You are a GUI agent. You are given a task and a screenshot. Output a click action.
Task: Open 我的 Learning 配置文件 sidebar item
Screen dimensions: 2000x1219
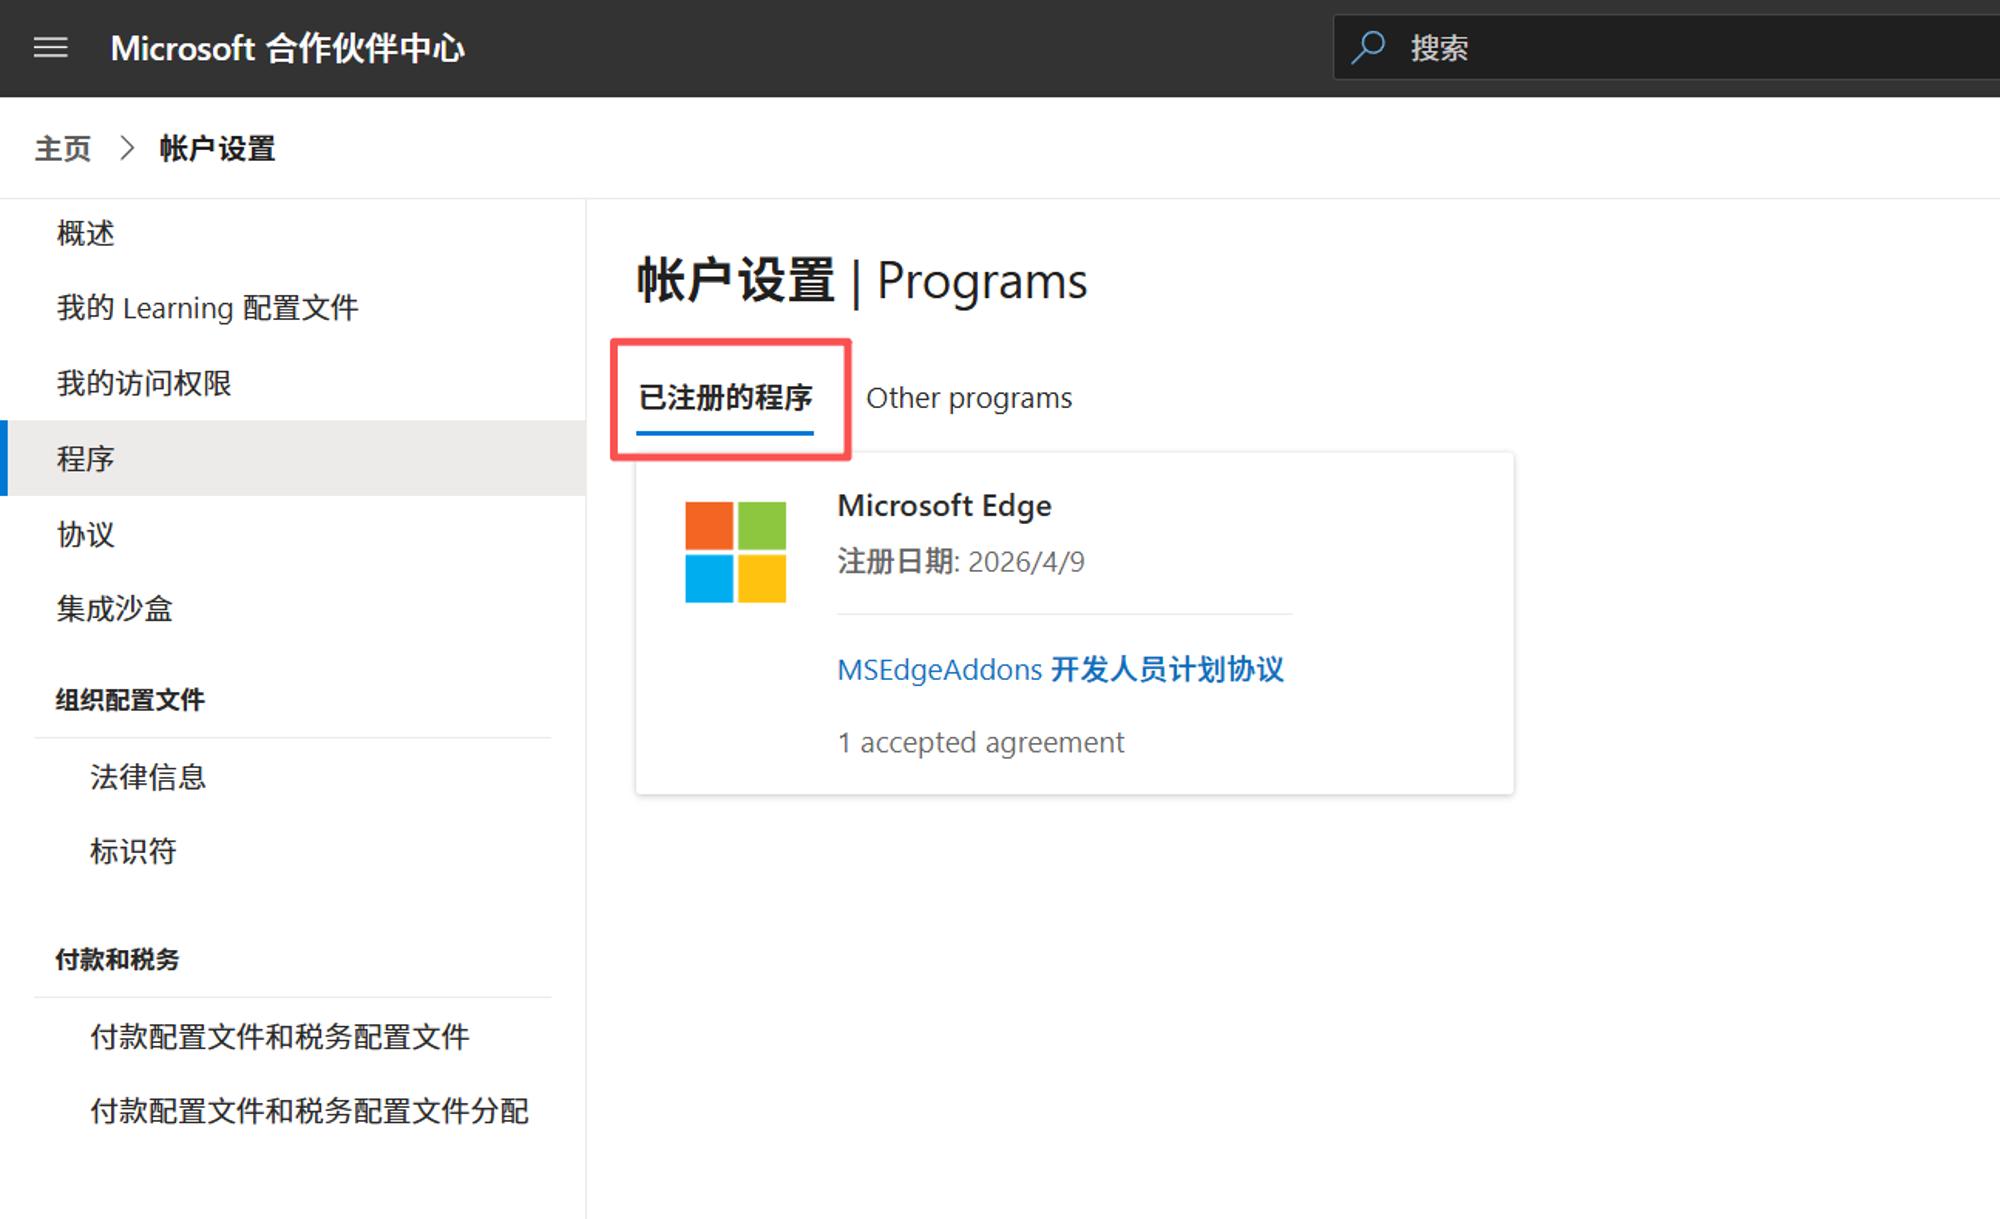point(207,308)
